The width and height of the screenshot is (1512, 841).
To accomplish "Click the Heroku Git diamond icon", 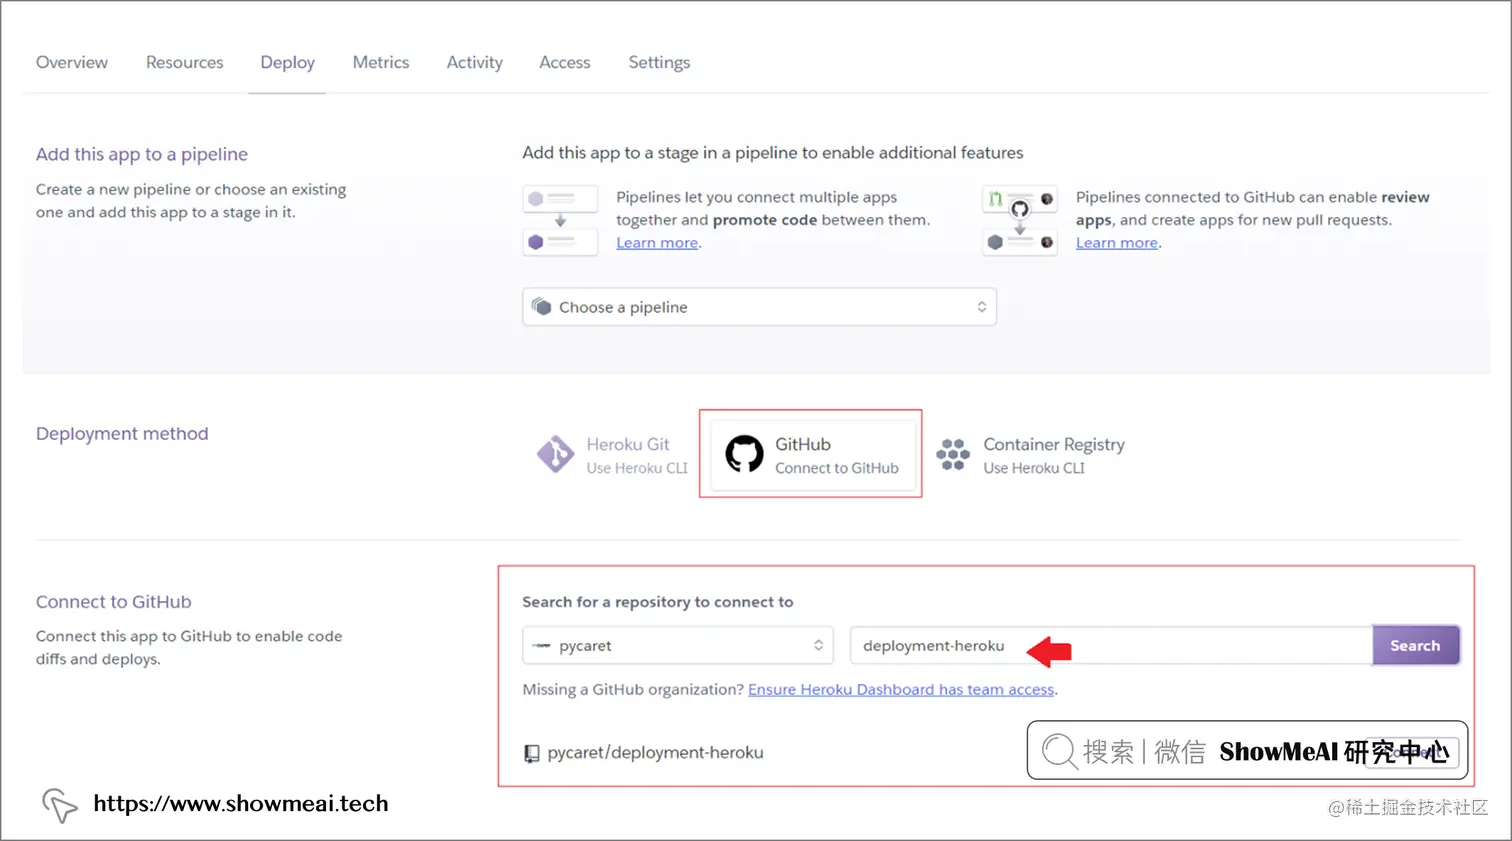I will click(555, 454).
